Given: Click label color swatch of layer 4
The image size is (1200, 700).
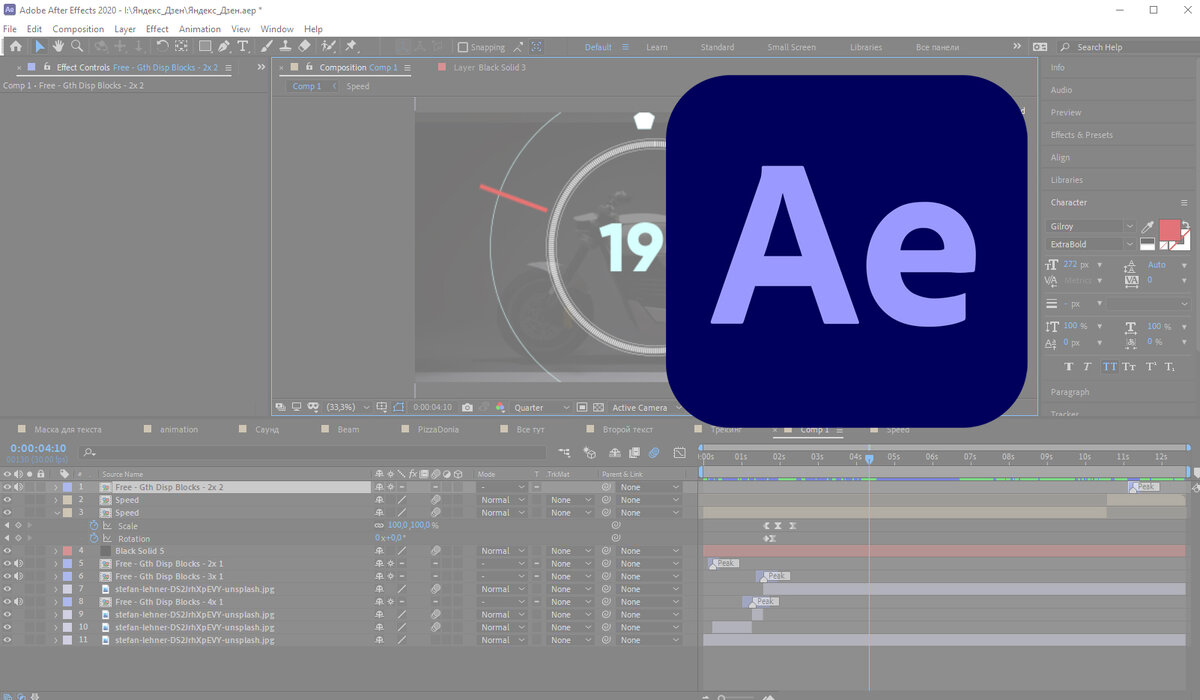Looking at the screenshot, I should [x=67, y=551].
